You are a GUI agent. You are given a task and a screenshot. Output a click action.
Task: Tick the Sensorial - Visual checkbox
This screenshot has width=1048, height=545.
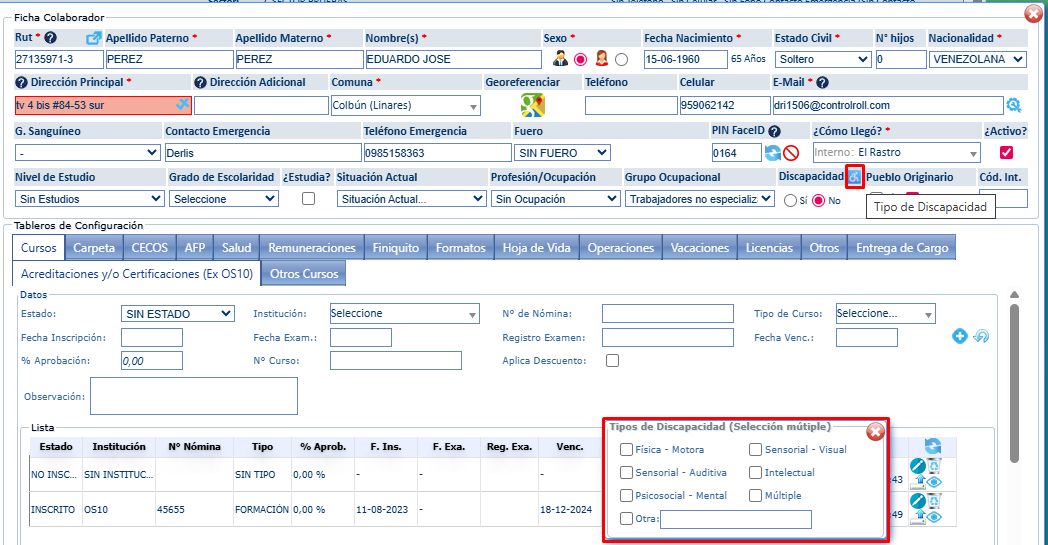(x=756, y=450)
